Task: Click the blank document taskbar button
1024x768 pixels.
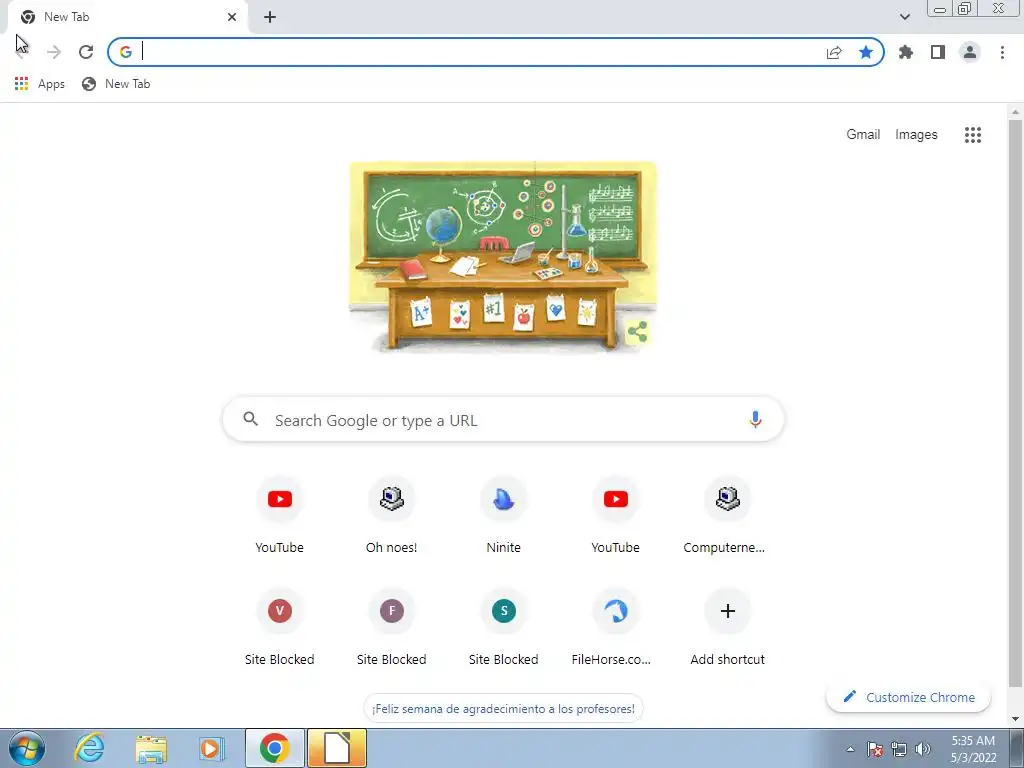Action: point(337,748)
